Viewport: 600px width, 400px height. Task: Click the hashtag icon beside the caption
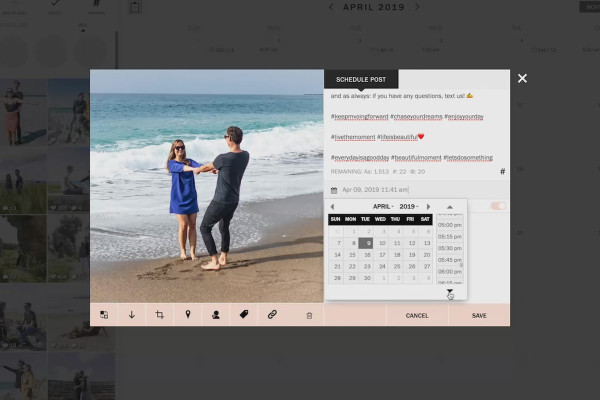coord(502,171)
